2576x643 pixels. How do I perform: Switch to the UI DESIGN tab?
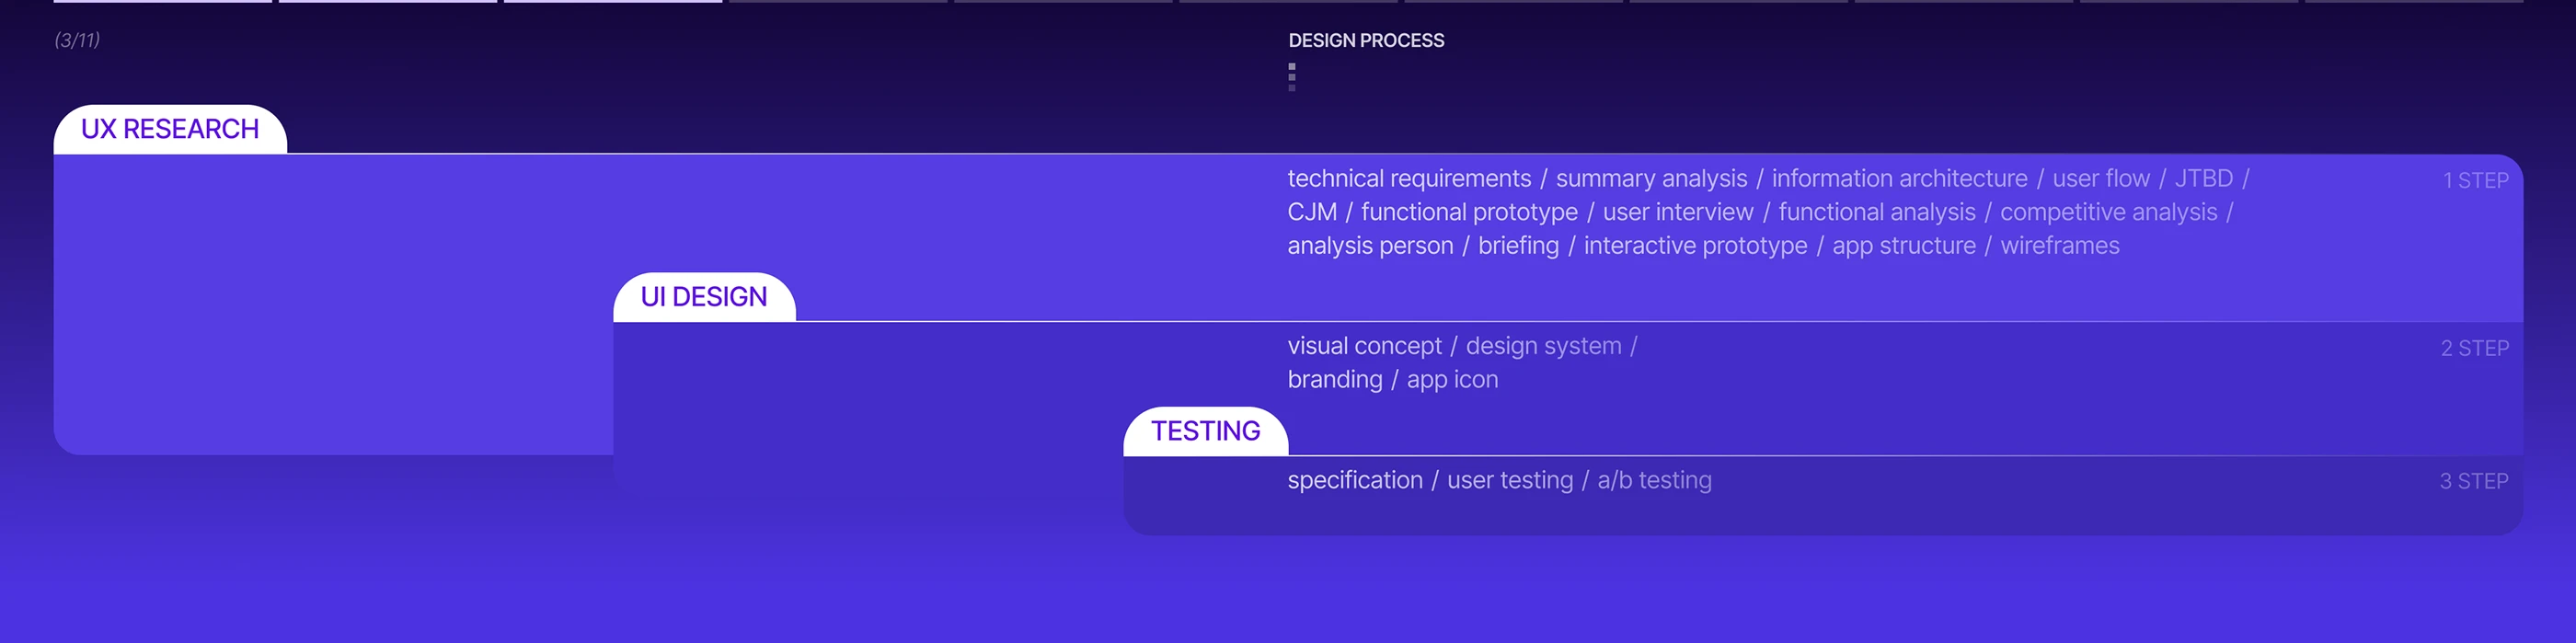pyautogui.click(x=704, y=298)
